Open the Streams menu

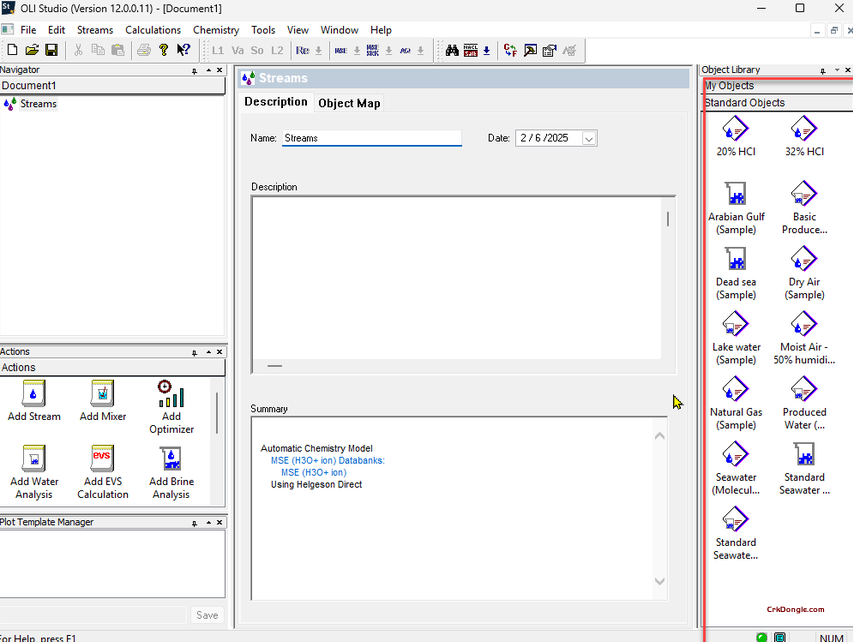pos(95,30)
